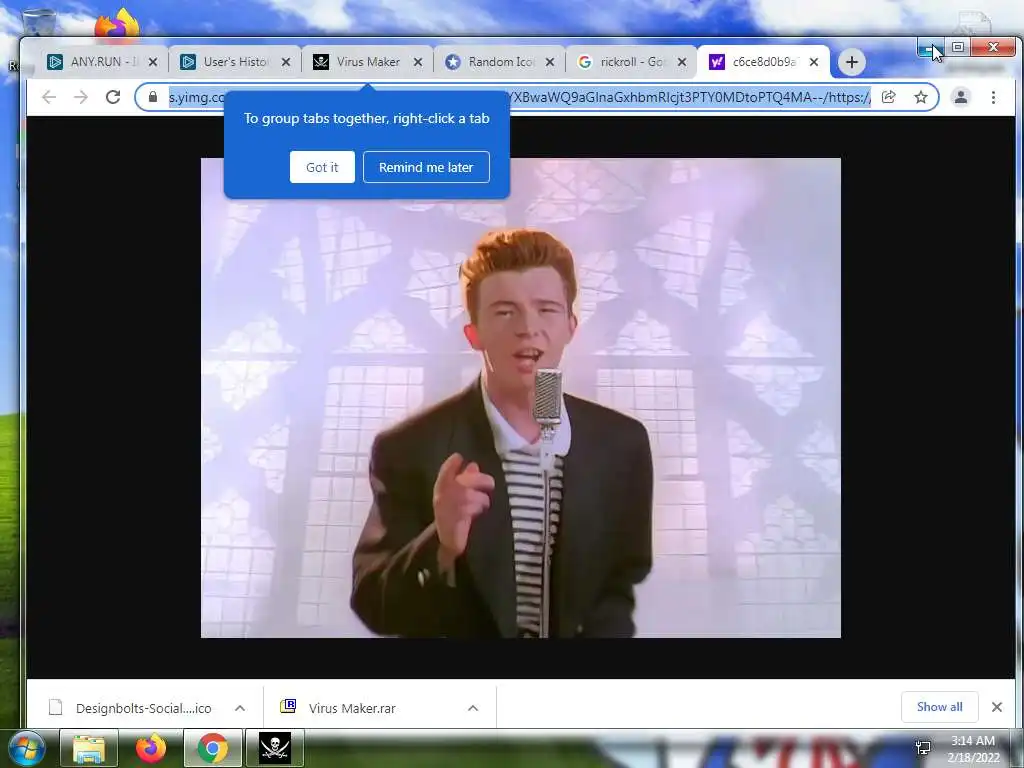
Task: Click Remind me later button
Action: pyautogui.click(x=426, y=167)
